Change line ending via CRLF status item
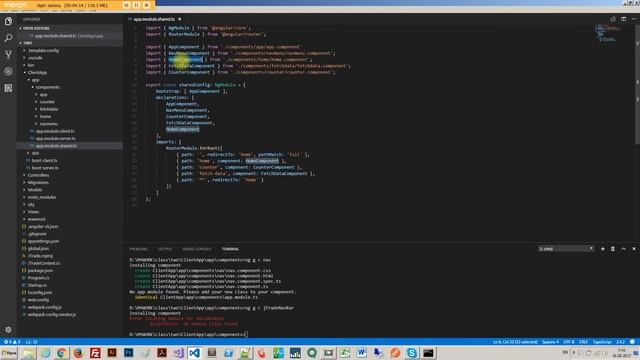 tap(584, 342)
